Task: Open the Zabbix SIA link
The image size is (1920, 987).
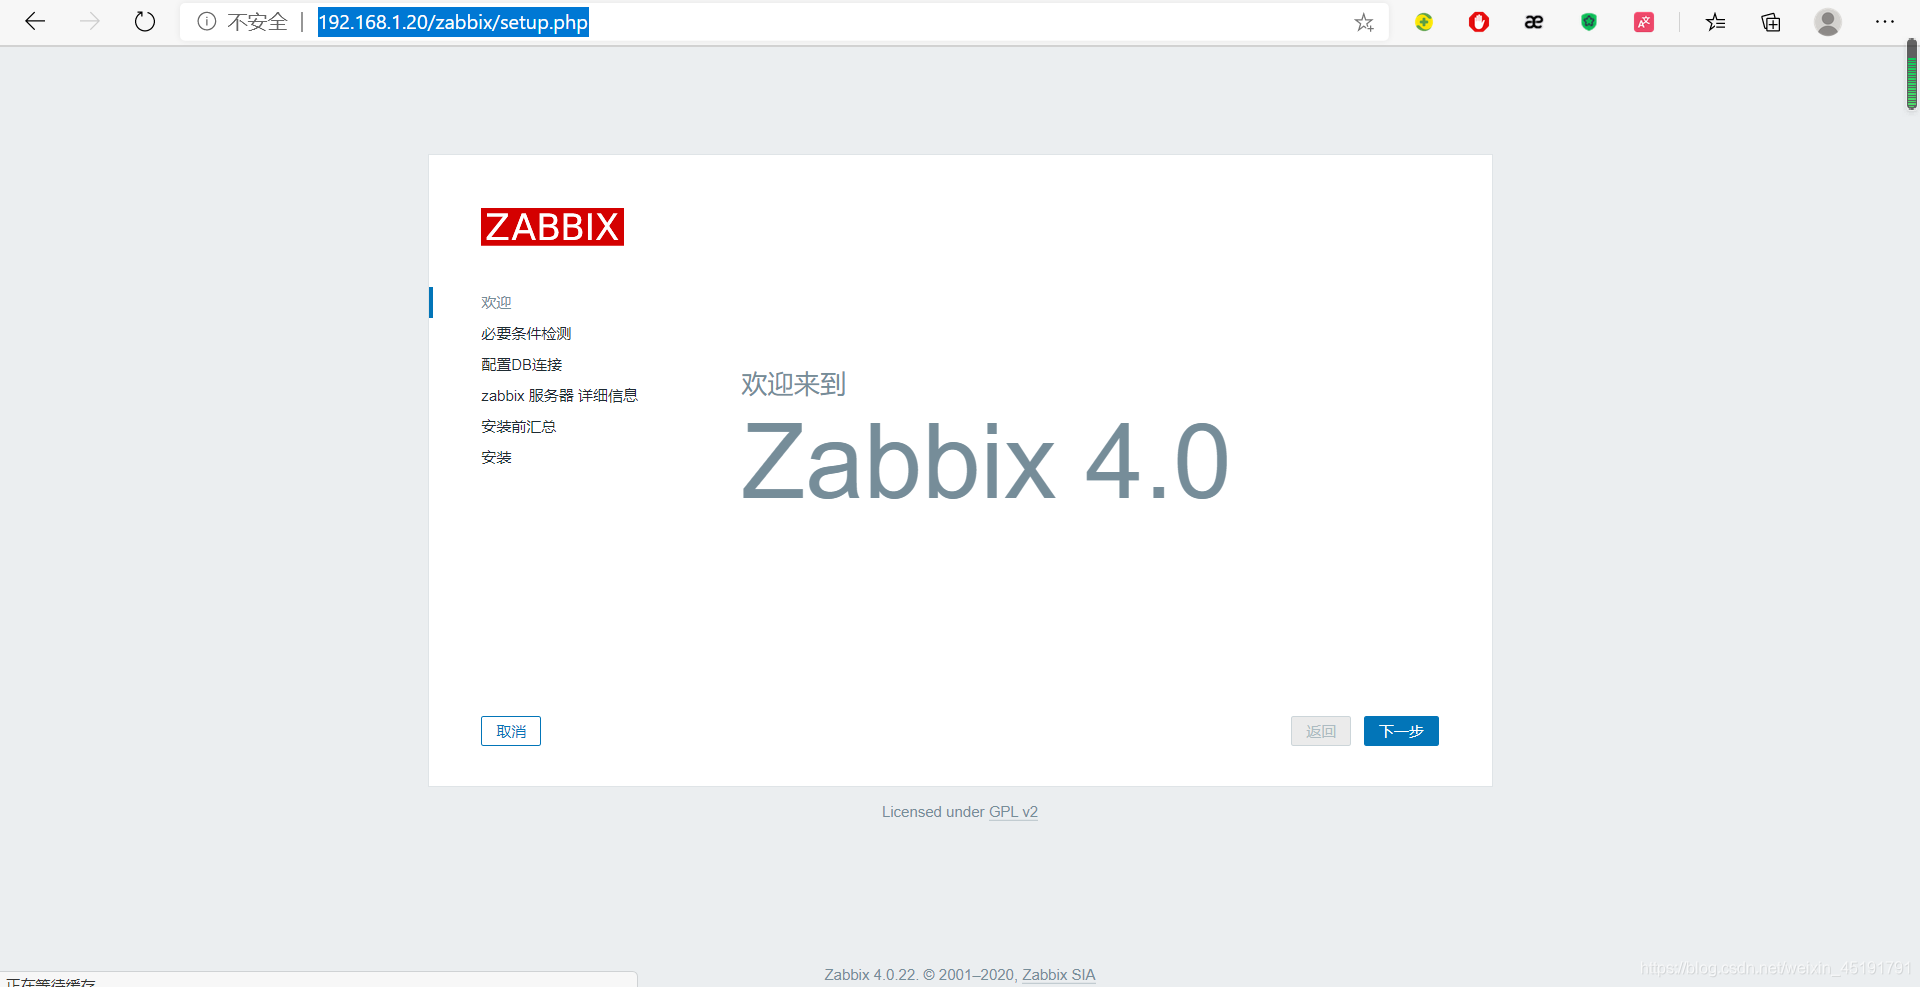Action: (x=1059, y=975)
